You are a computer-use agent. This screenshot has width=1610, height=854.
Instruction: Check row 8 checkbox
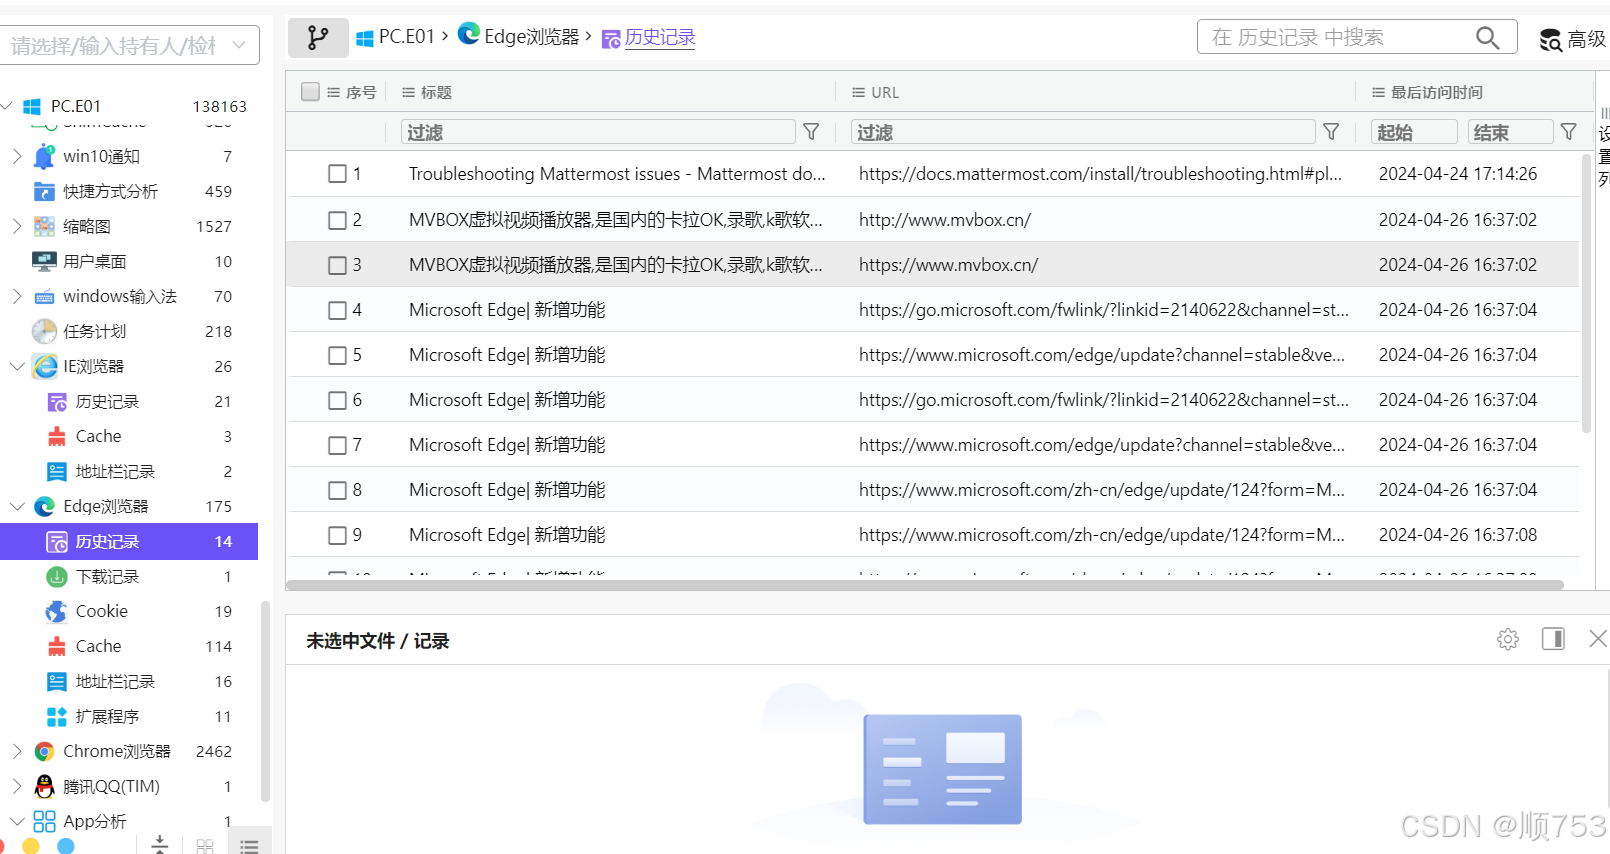337,490
